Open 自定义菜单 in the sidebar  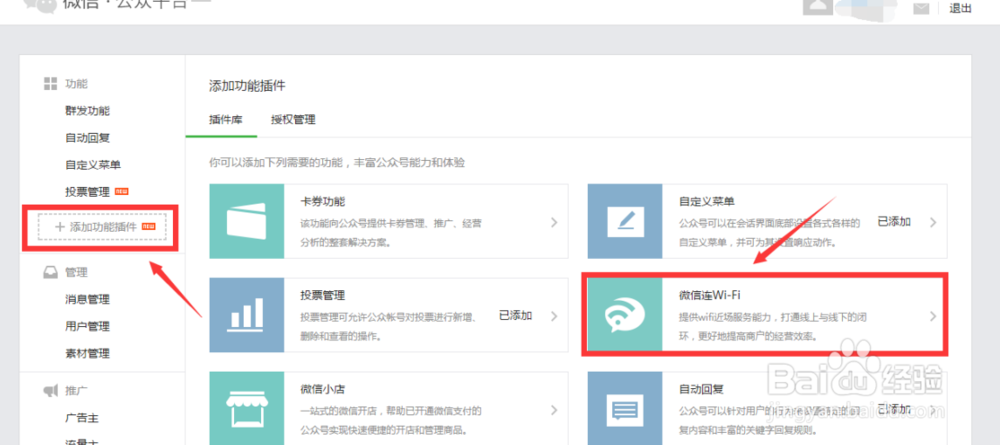pos(93,165)
